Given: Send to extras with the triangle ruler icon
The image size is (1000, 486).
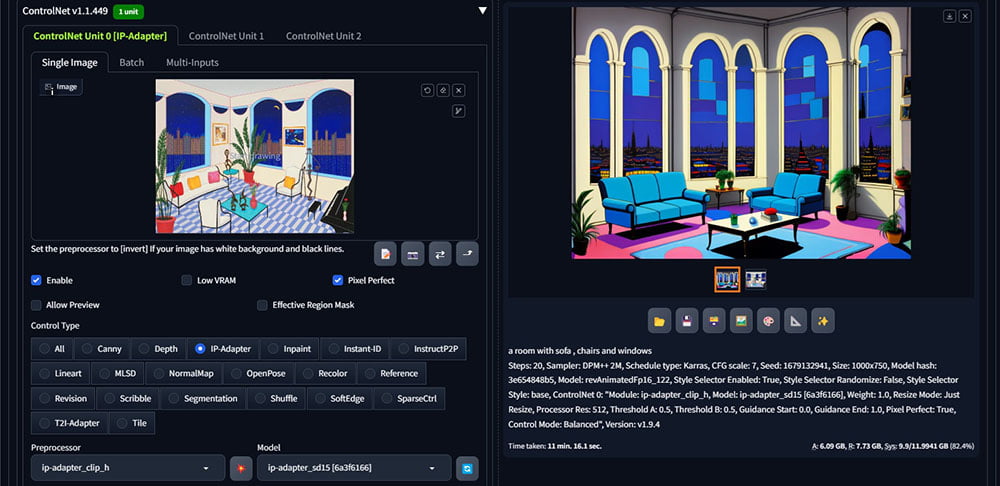Looking at the screenshot, I should tap(795, 321).
